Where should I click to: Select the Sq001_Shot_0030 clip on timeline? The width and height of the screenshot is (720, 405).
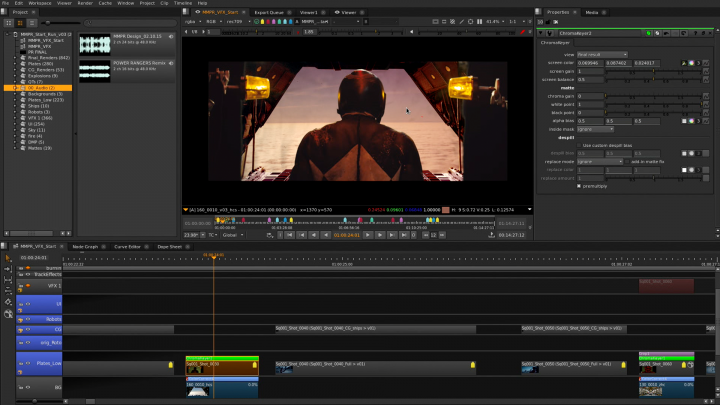[222, 366]
